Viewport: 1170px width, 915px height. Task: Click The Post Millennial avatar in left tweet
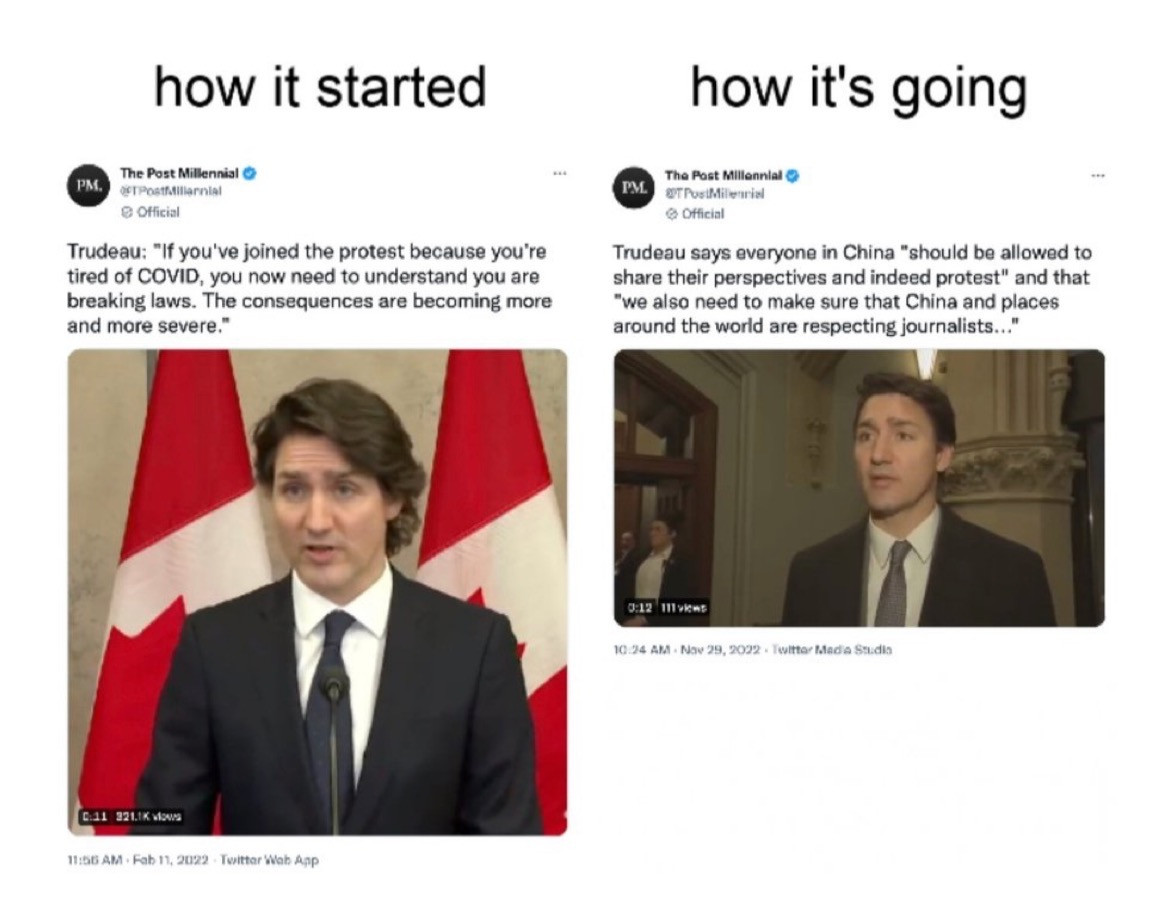[x=89, y=185]
